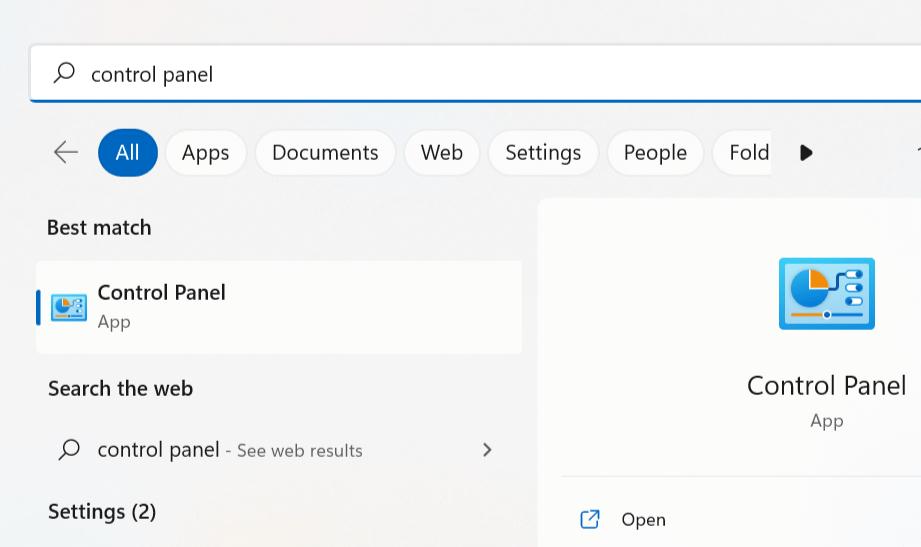Click the Control Panel icon in Best match
The width and height of the screenshot is (921, 547).
(69, 307)
